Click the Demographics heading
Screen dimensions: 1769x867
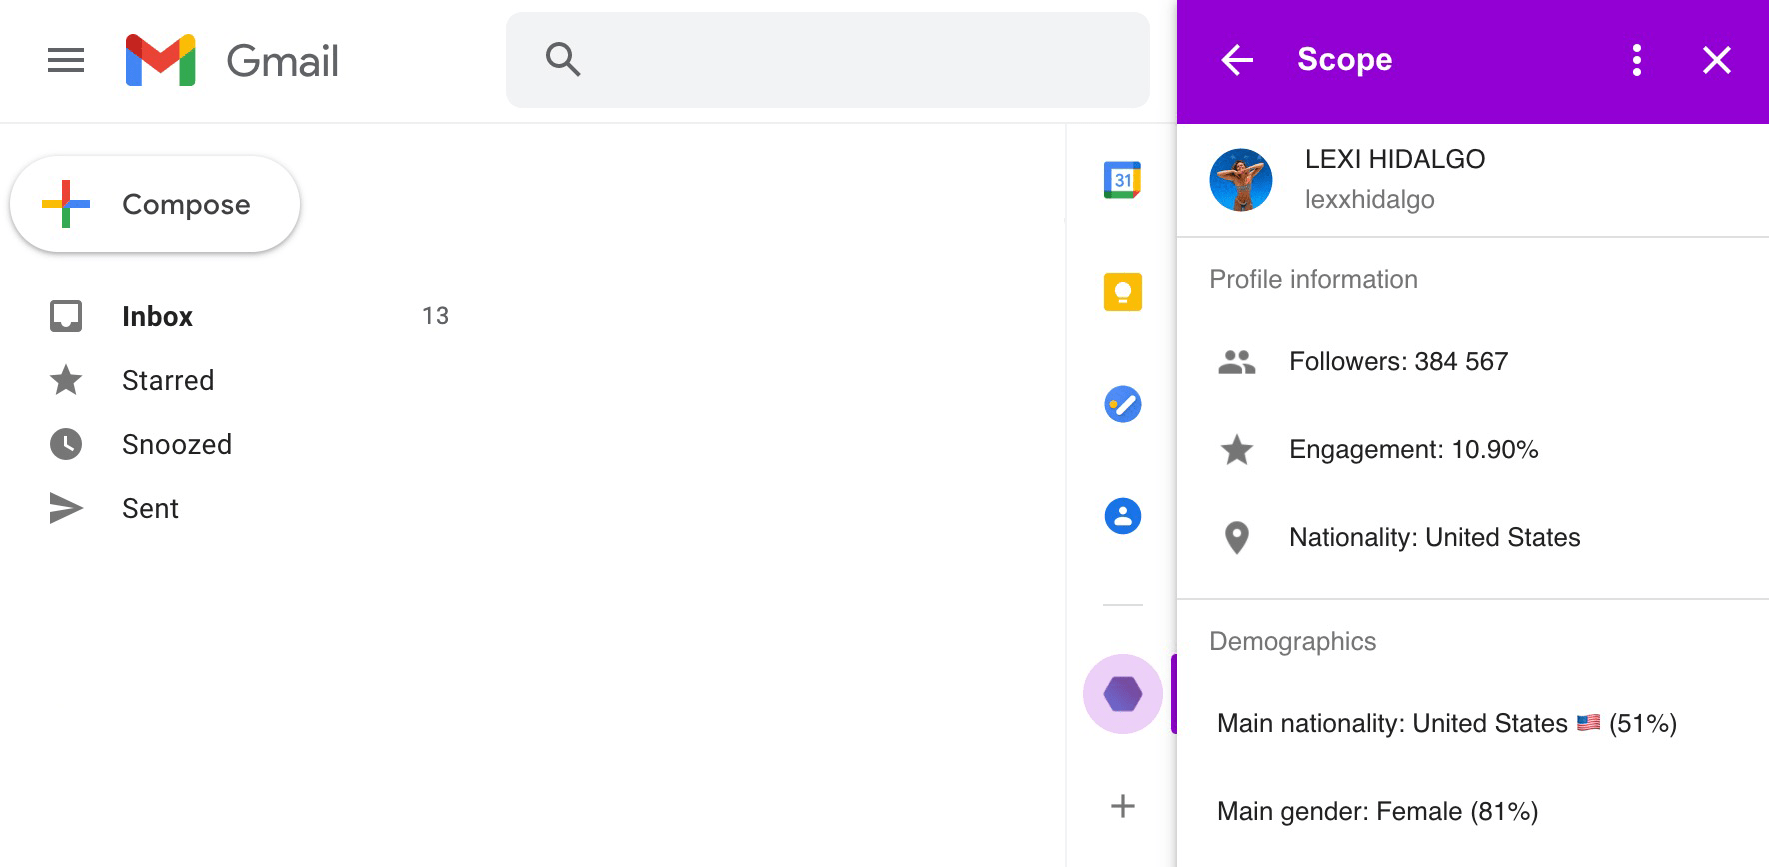(1292, 641)
